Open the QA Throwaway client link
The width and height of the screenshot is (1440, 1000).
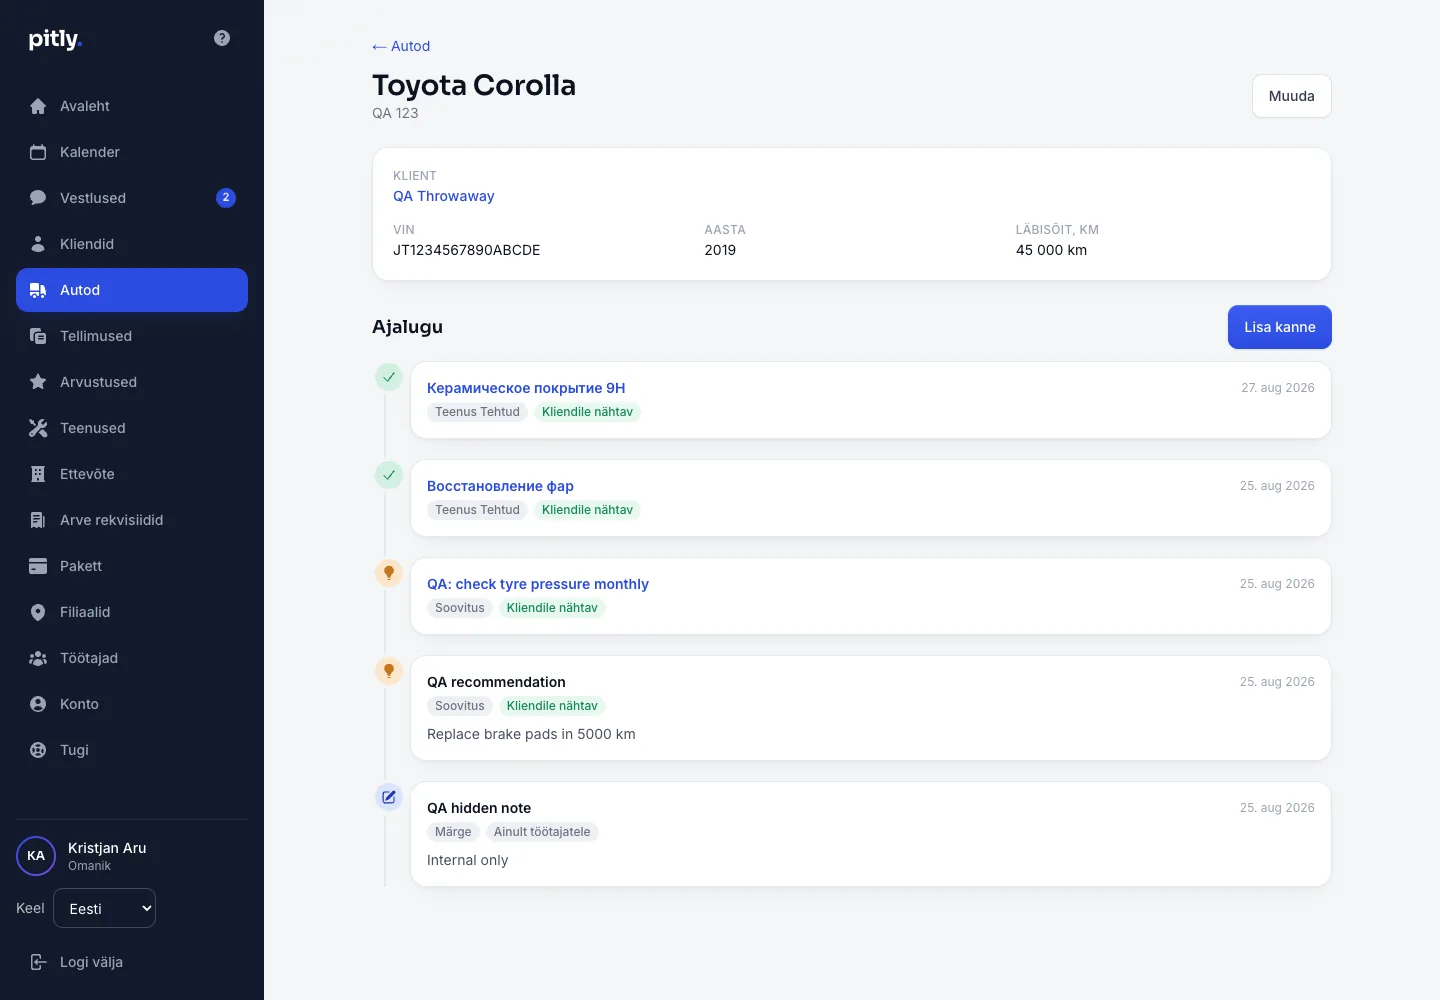pos(444,196)
